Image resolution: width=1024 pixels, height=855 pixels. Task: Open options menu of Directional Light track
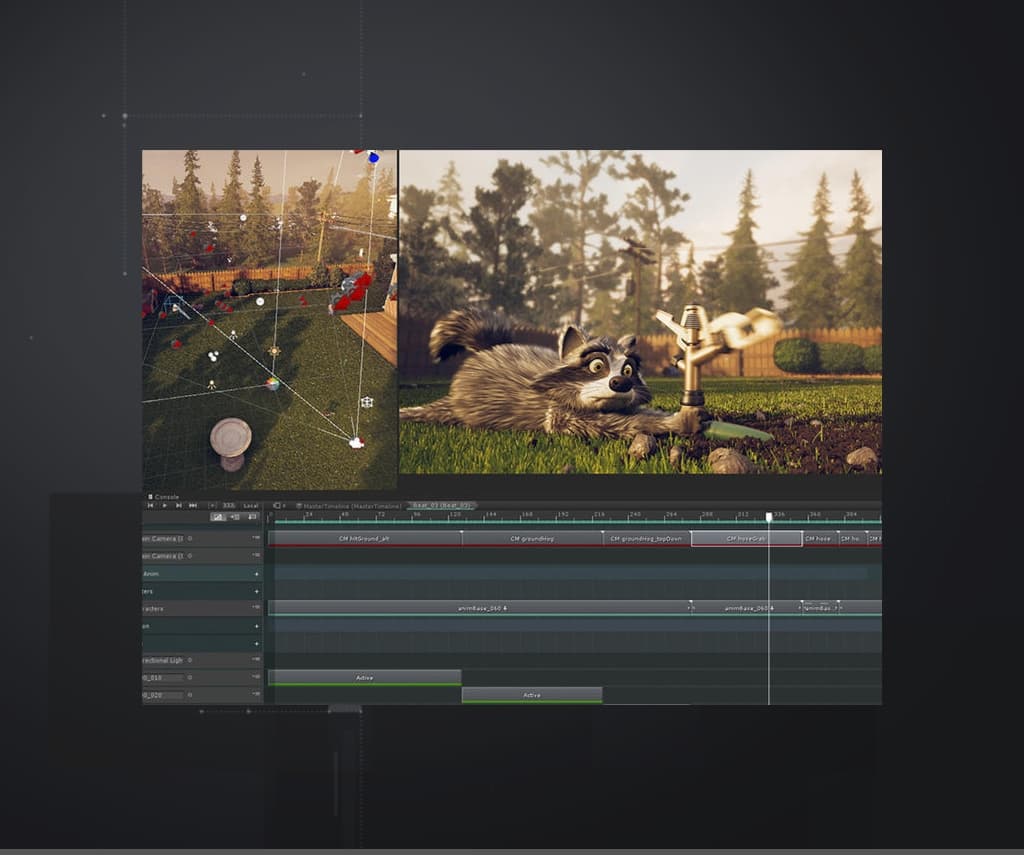coord(257,660)
